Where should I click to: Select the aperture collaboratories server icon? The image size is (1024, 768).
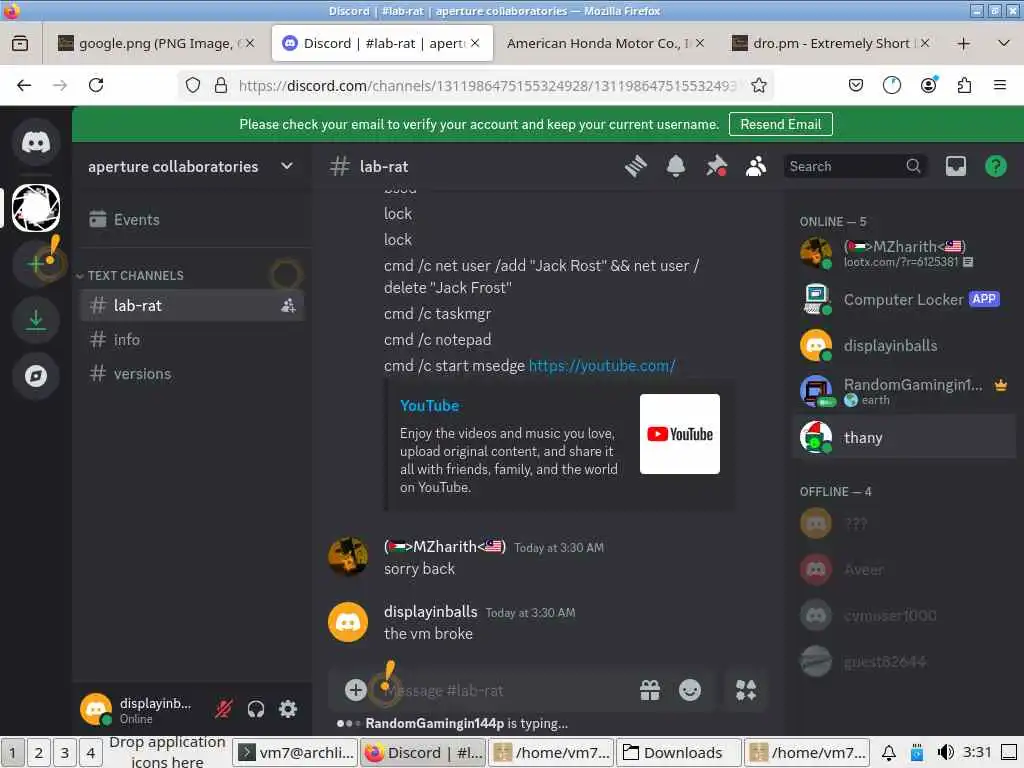point(36,208)
